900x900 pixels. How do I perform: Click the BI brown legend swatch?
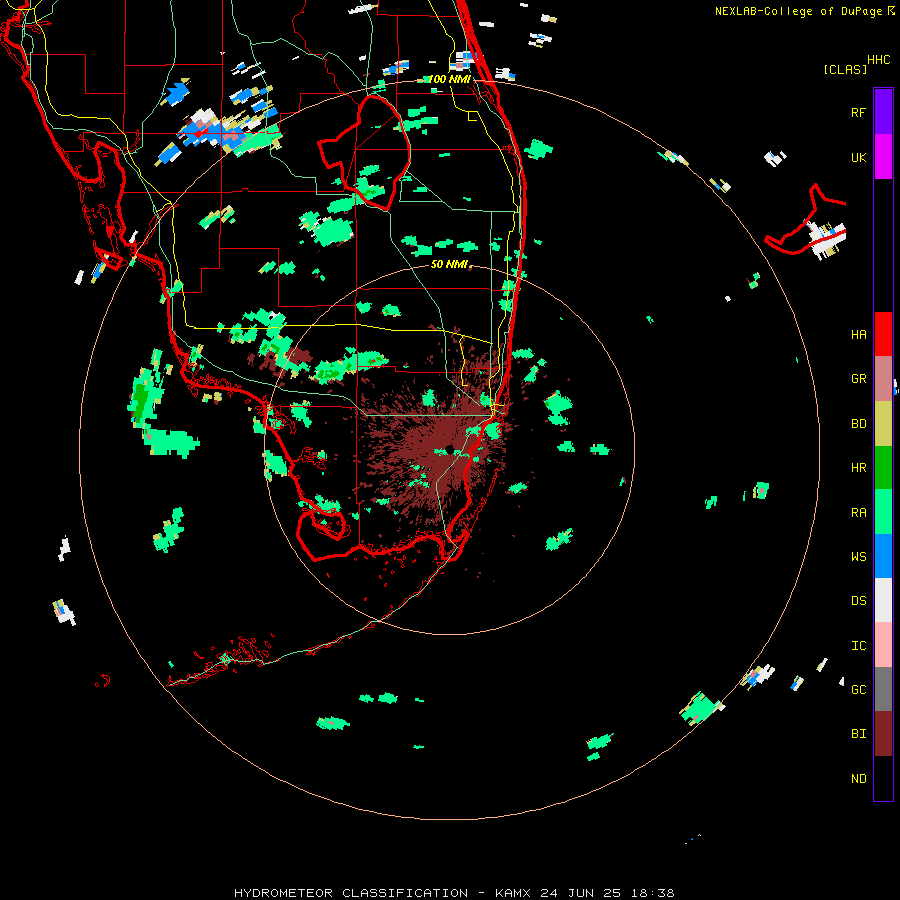(x=883, y=734)
